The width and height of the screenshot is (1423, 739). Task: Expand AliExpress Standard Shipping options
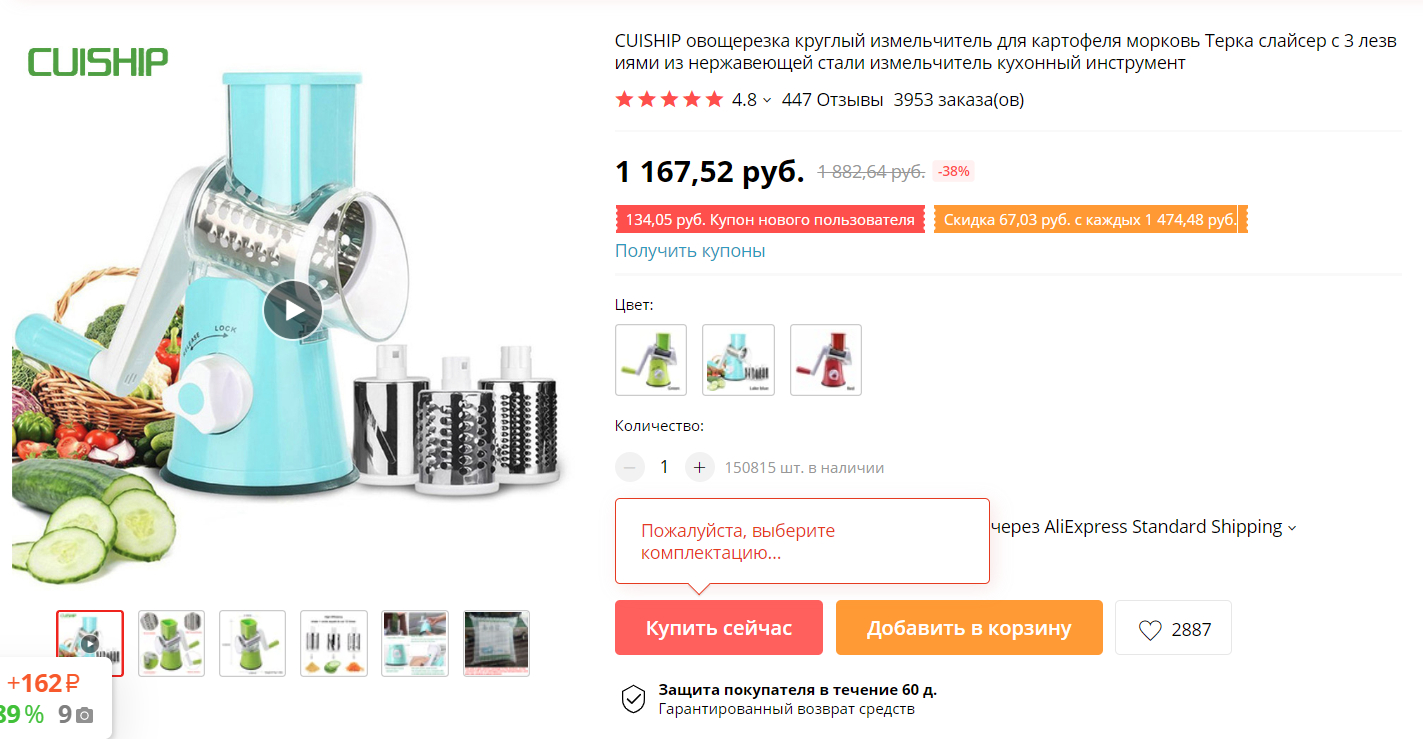pos(1292,528)
